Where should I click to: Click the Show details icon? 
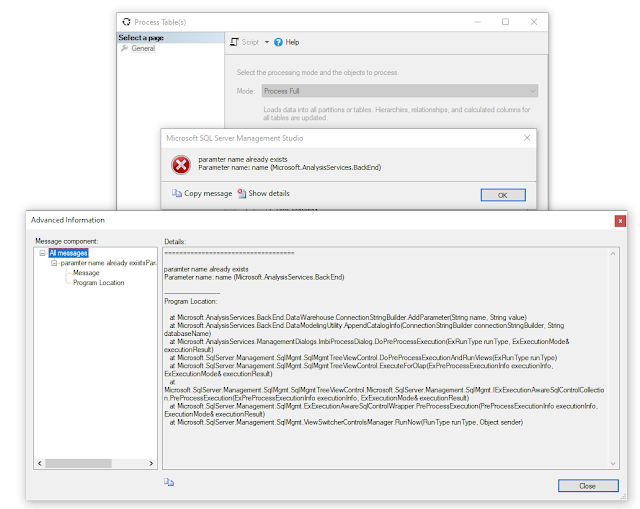pyautogui.click(x=242, y=193)
